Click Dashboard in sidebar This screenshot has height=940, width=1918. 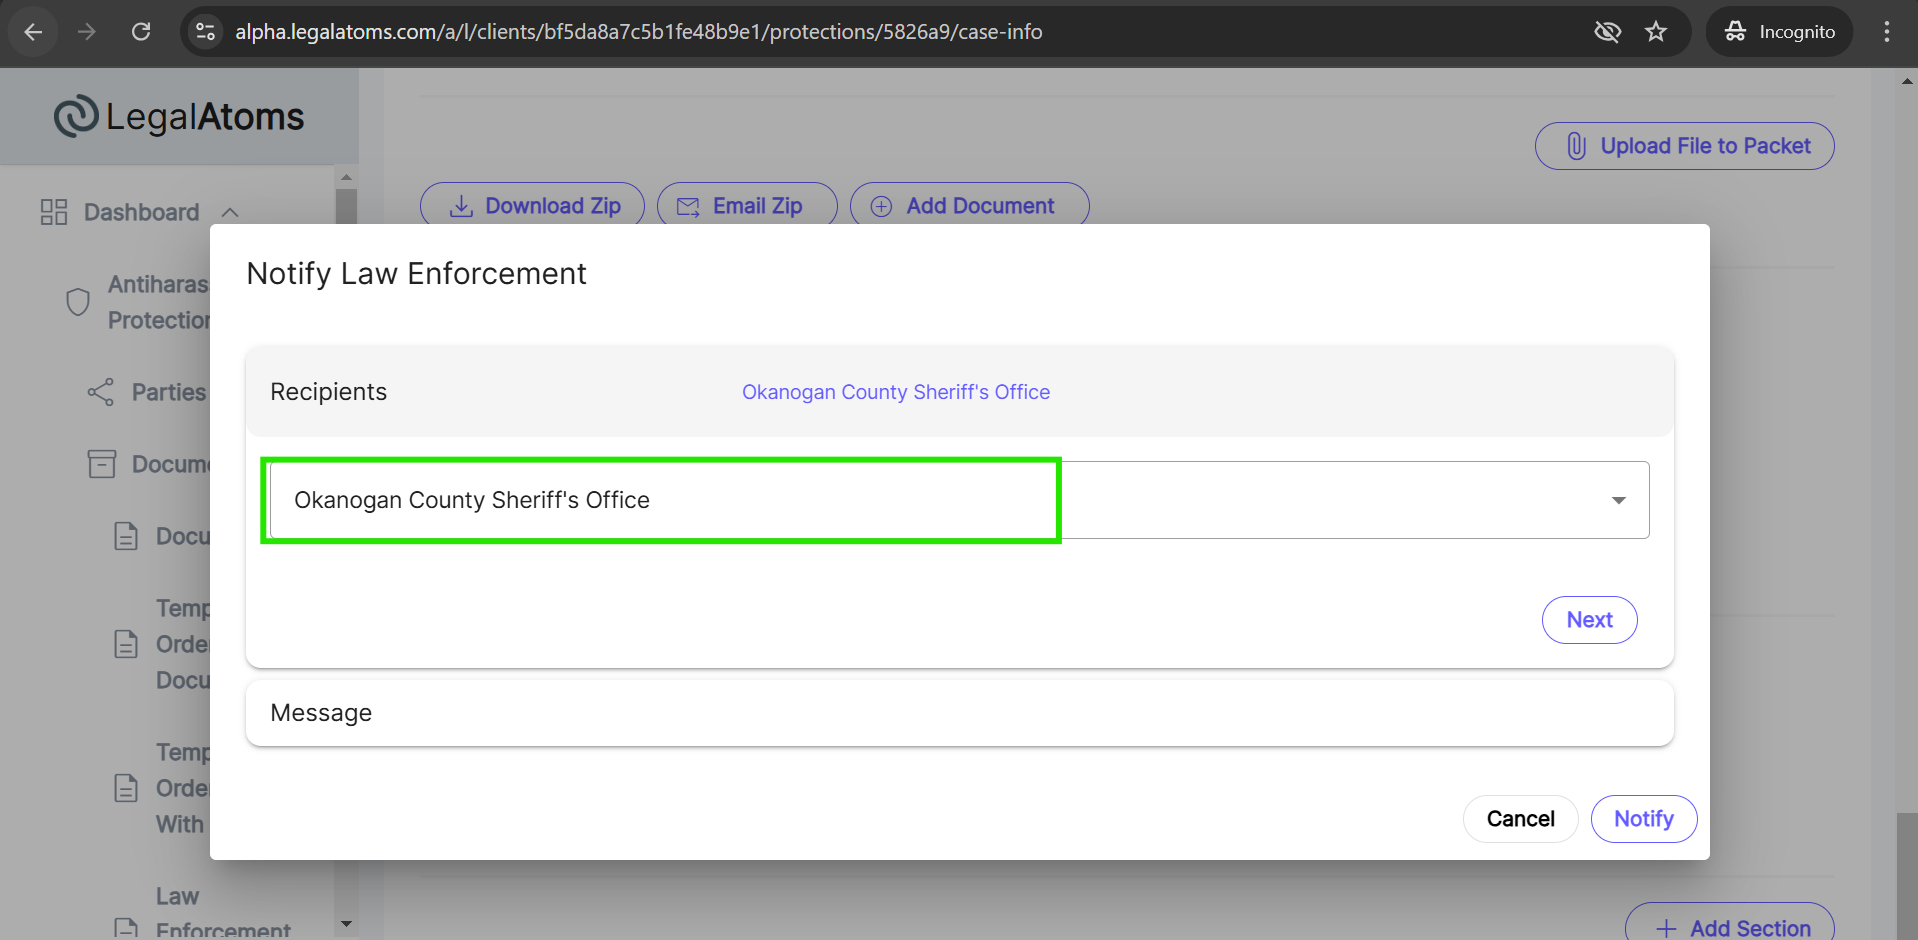[141, 212]
